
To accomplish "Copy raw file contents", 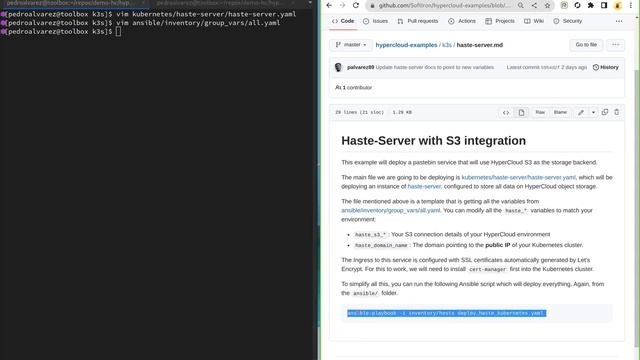I will click(605, 112).
